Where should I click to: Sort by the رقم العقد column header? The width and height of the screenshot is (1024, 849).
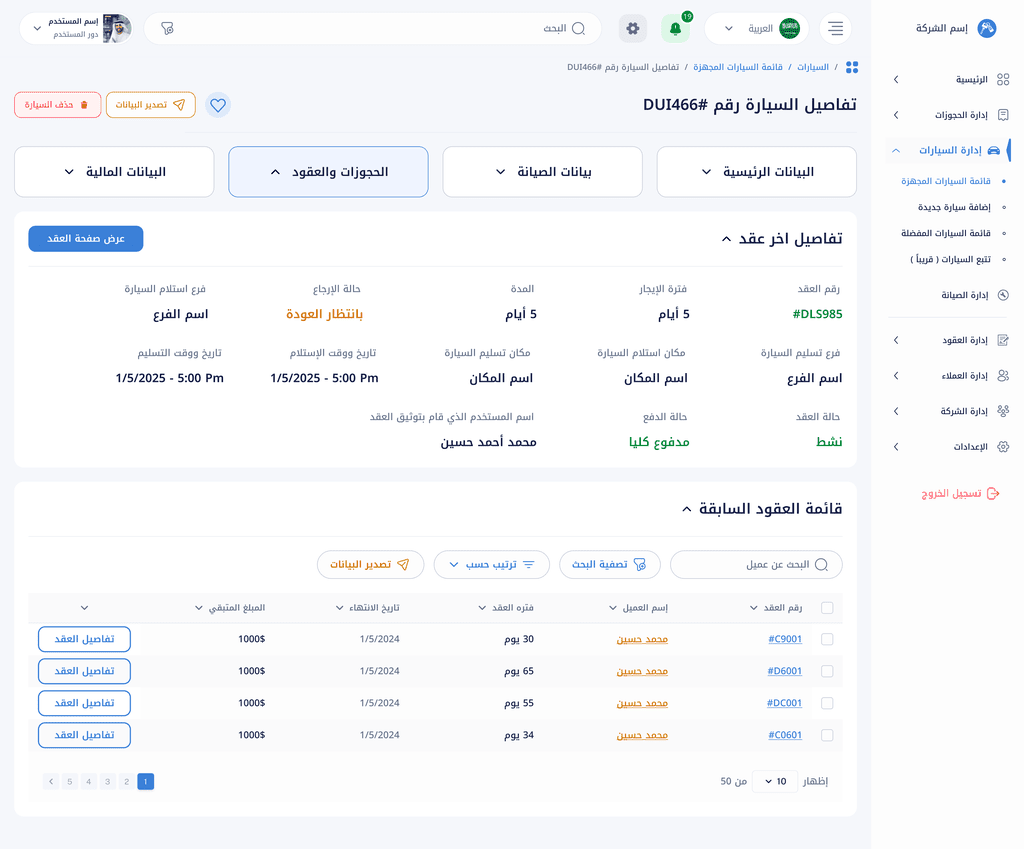776,608
